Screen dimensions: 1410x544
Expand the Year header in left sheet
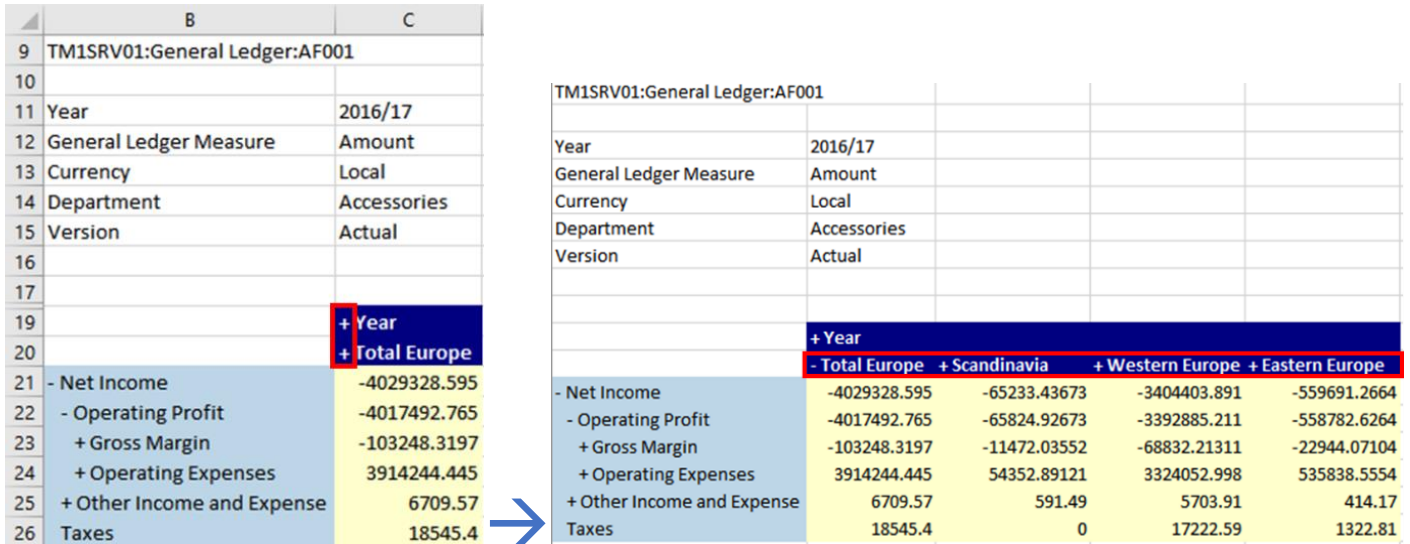point(345,322)
